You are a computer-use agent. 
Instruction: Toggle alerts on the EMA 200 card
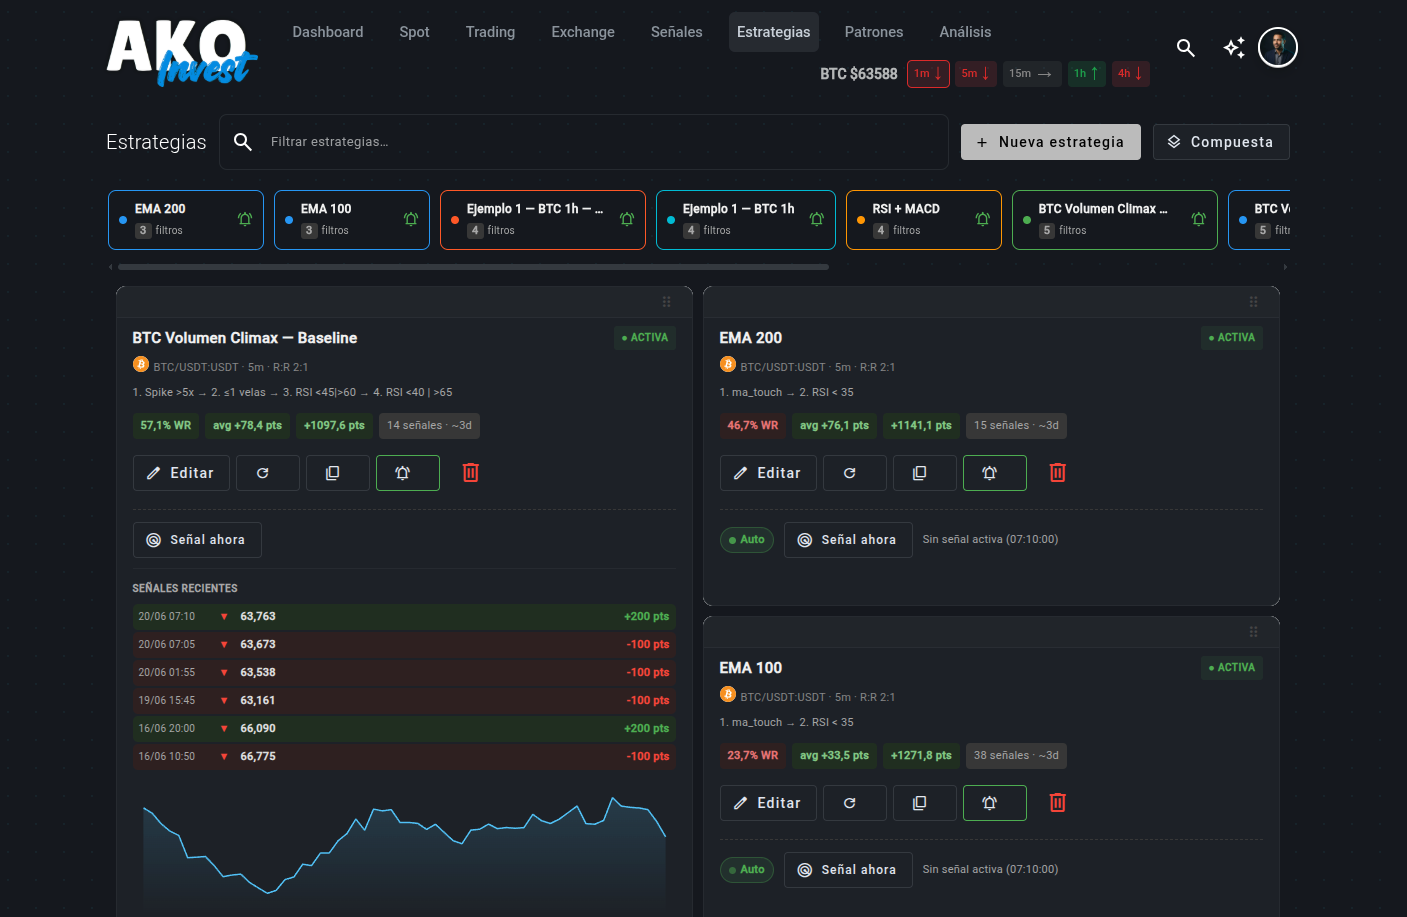995,473
